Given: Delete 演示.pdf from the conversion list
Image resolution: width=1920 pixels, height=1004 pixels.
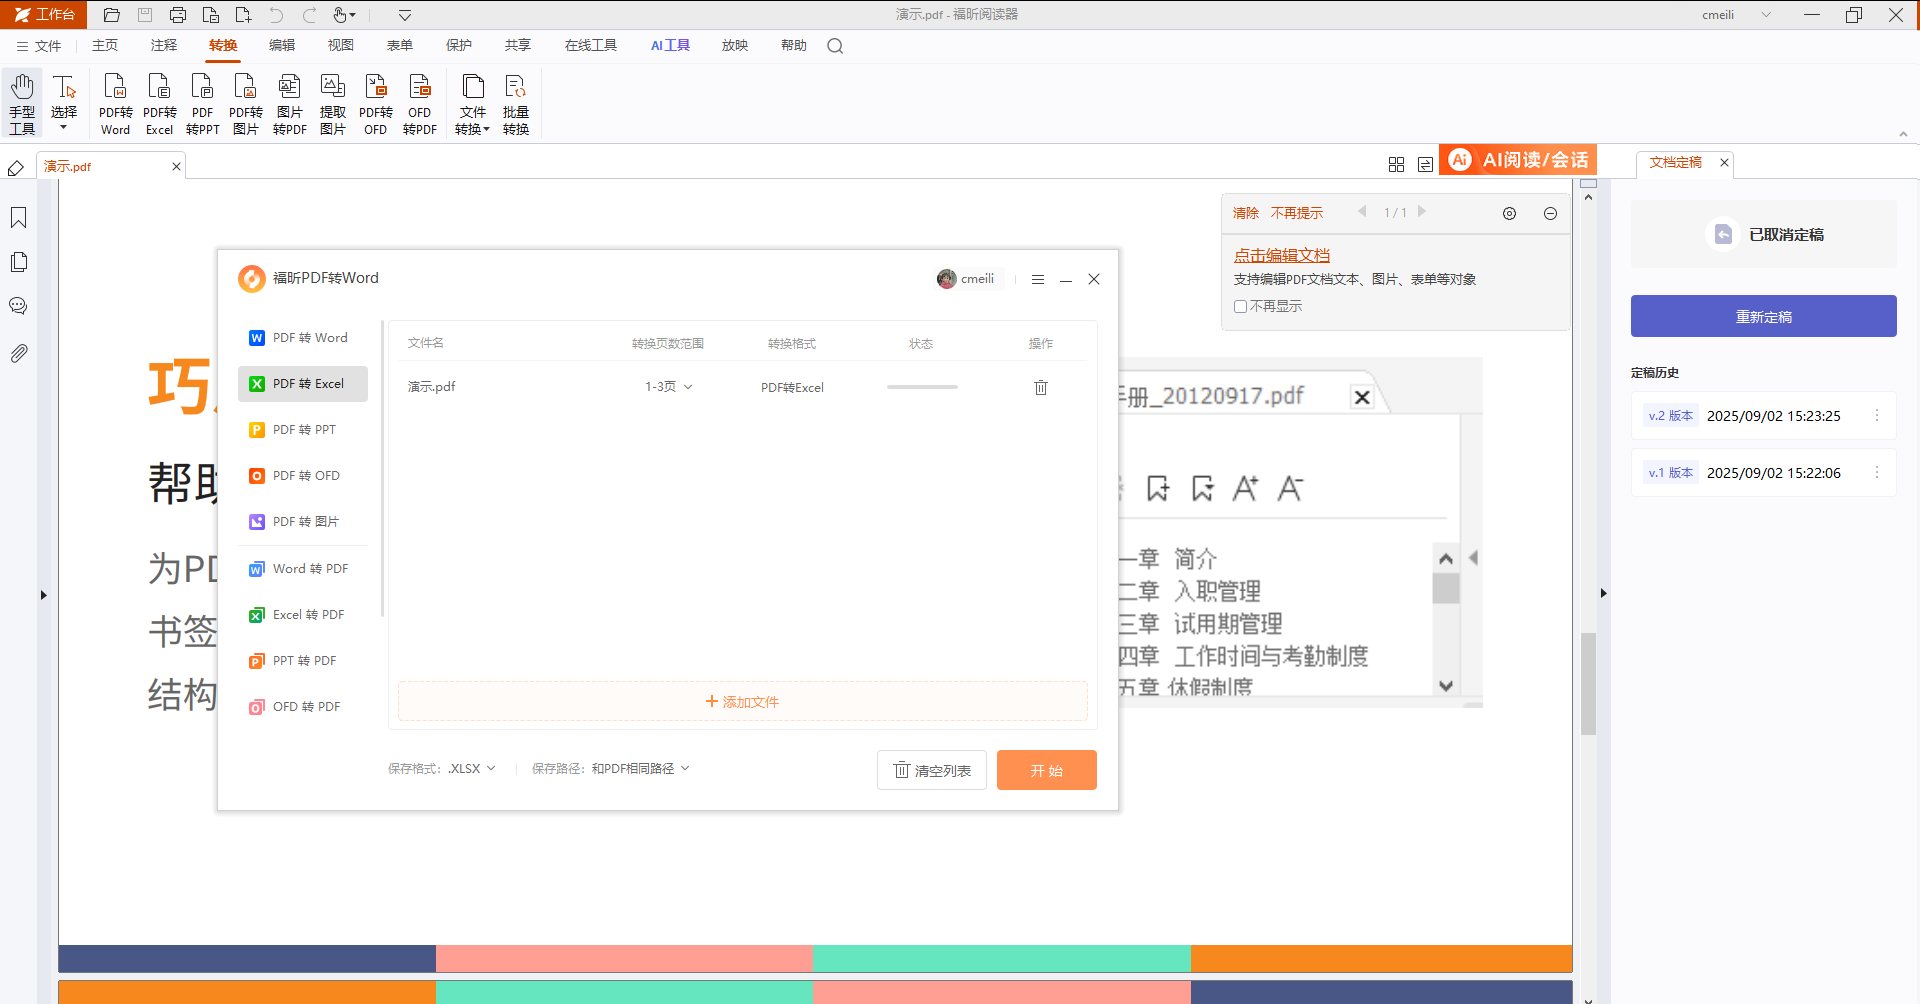Looking at the screenshot, I should [x=1041, y=387].
